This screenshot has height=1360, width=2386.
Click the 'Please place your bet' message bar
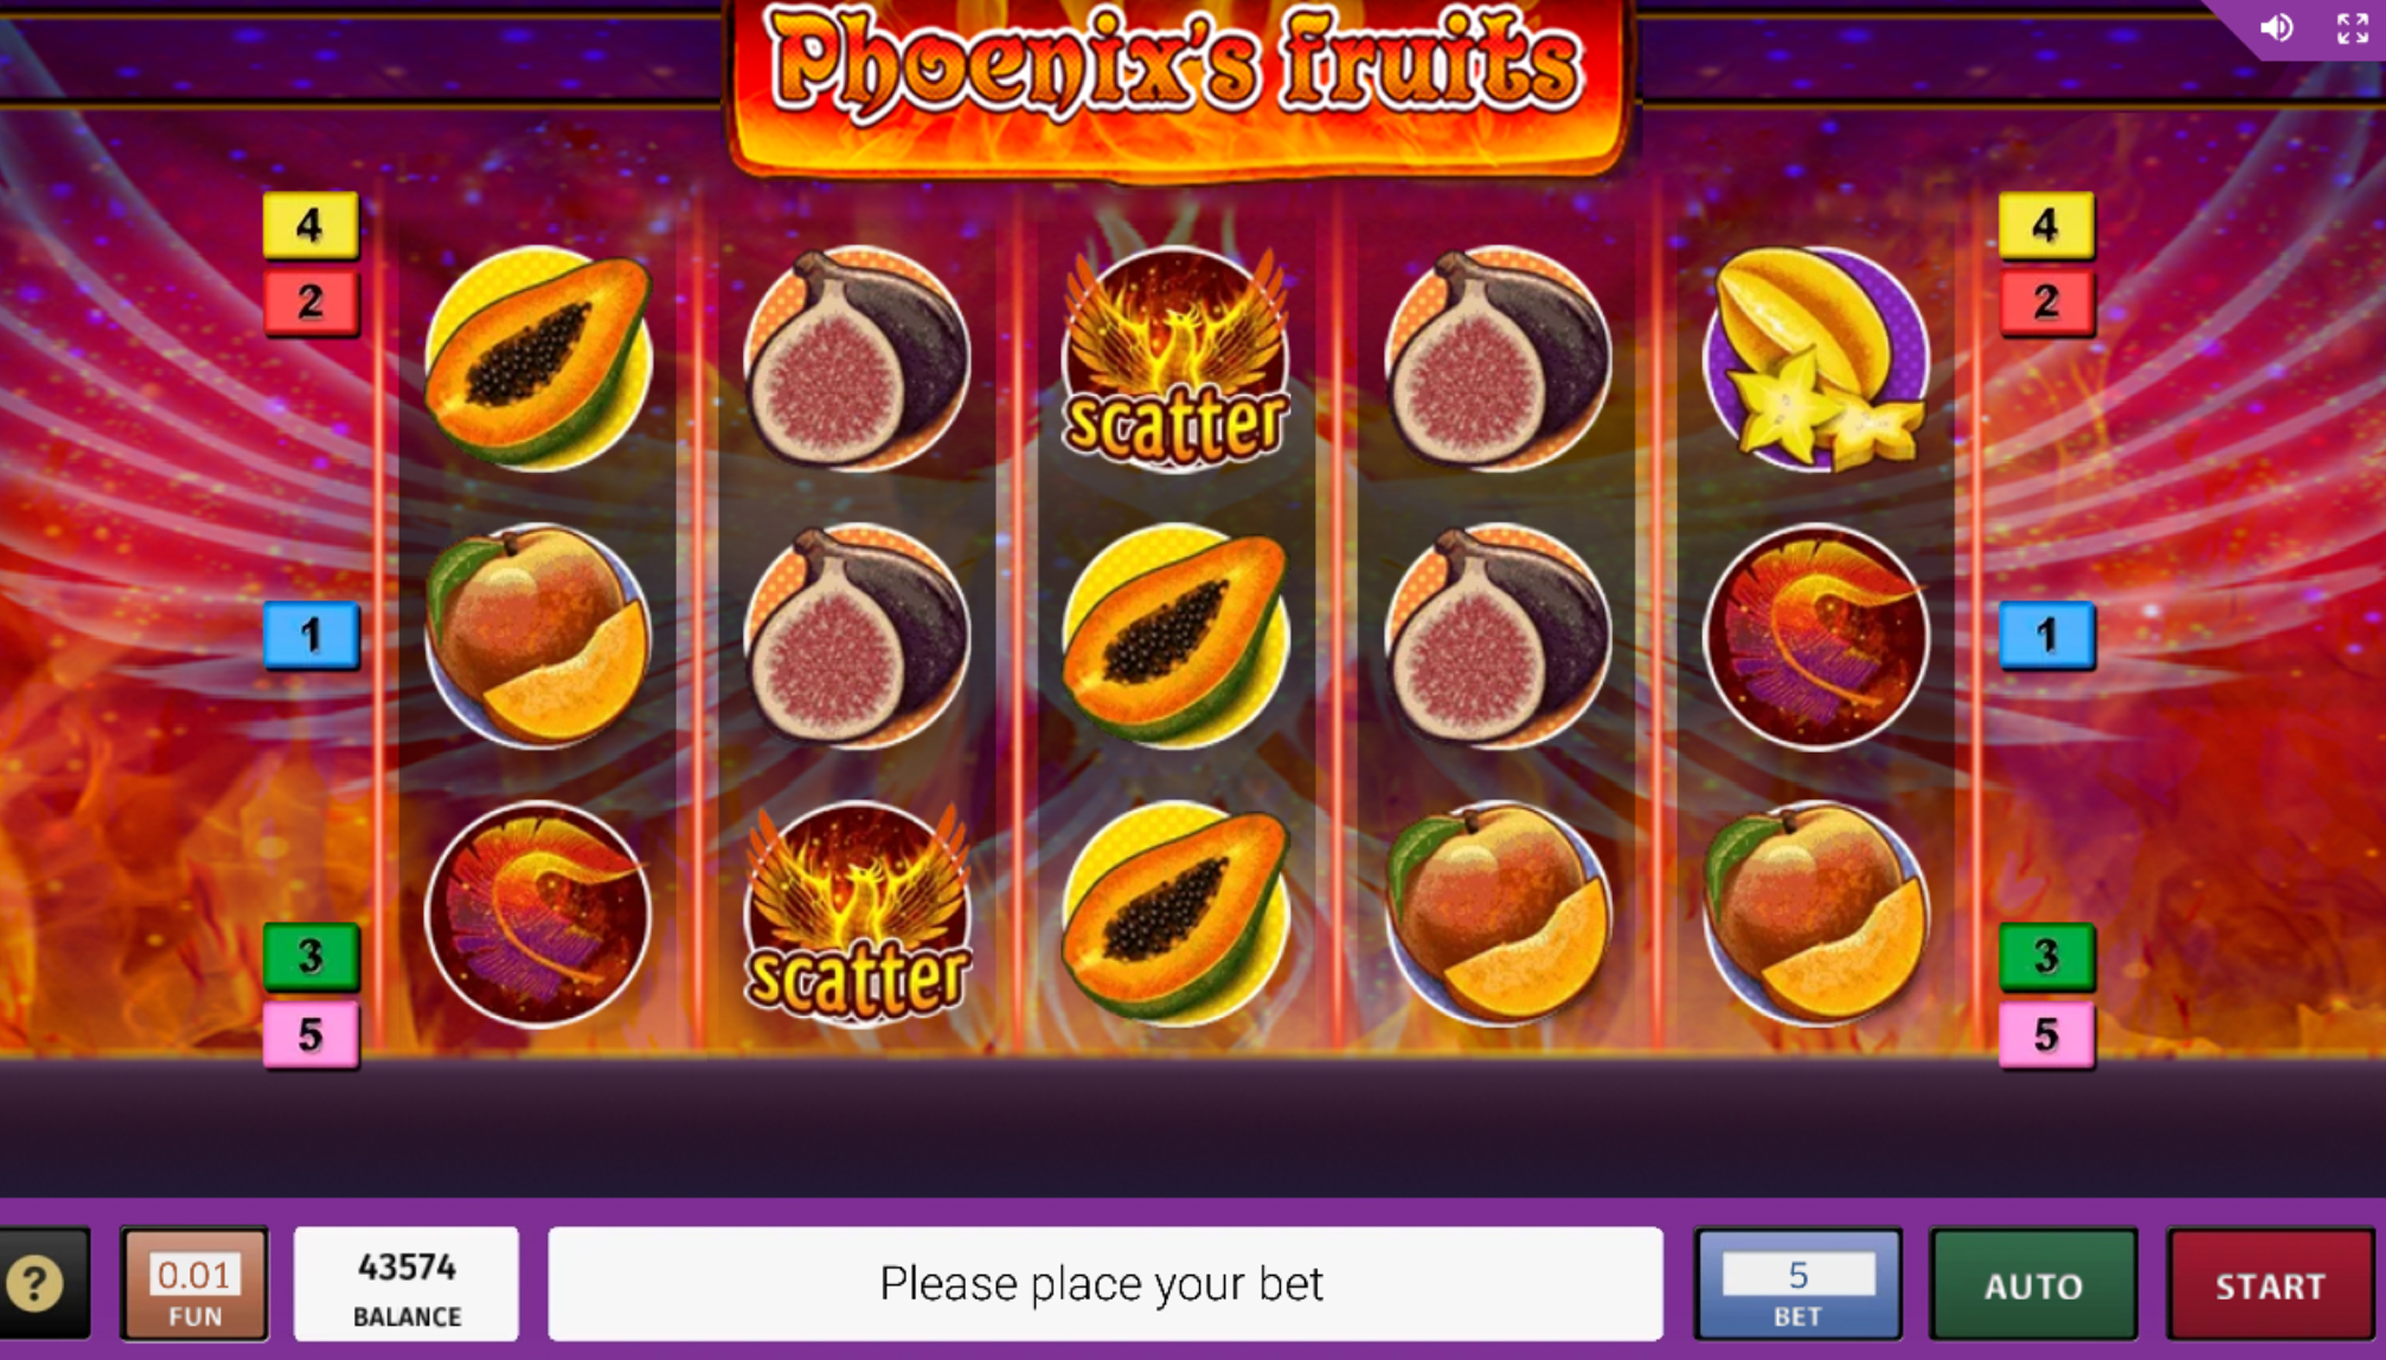(1105, 1284)
